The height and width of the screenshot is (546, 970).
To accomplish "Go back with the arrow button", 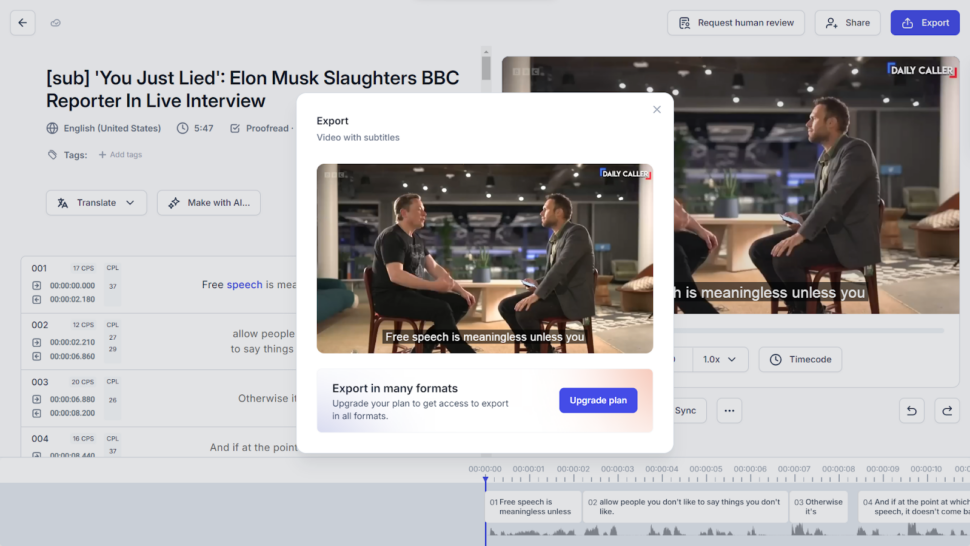I will click(x=23, y=23).
